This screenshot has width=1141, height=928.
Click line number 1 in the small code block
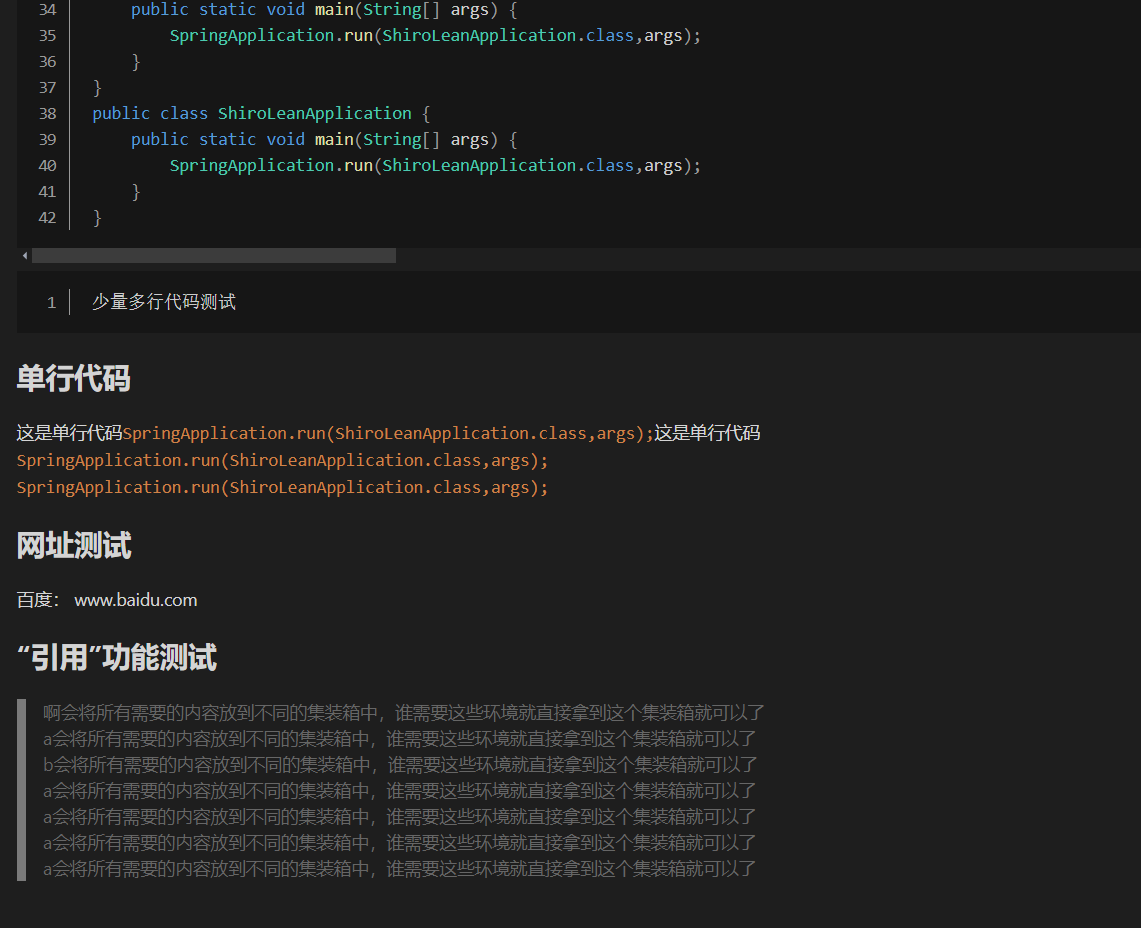pyautogui.click(x=50, y=301)
